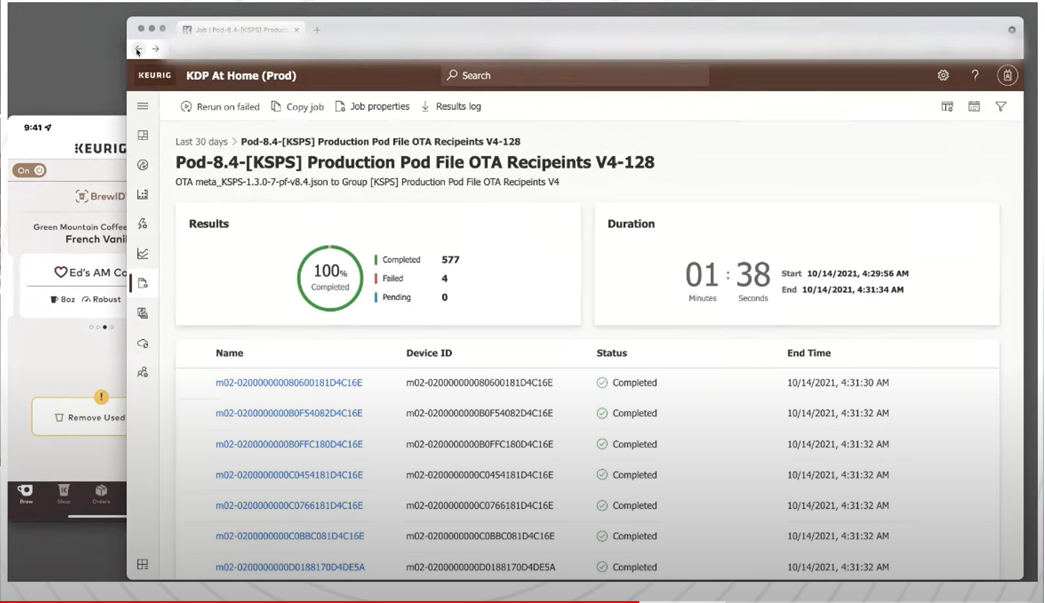Tap the Shop tab in the phone app
This screenshot has width=1045, height=603.
point(64,494)
